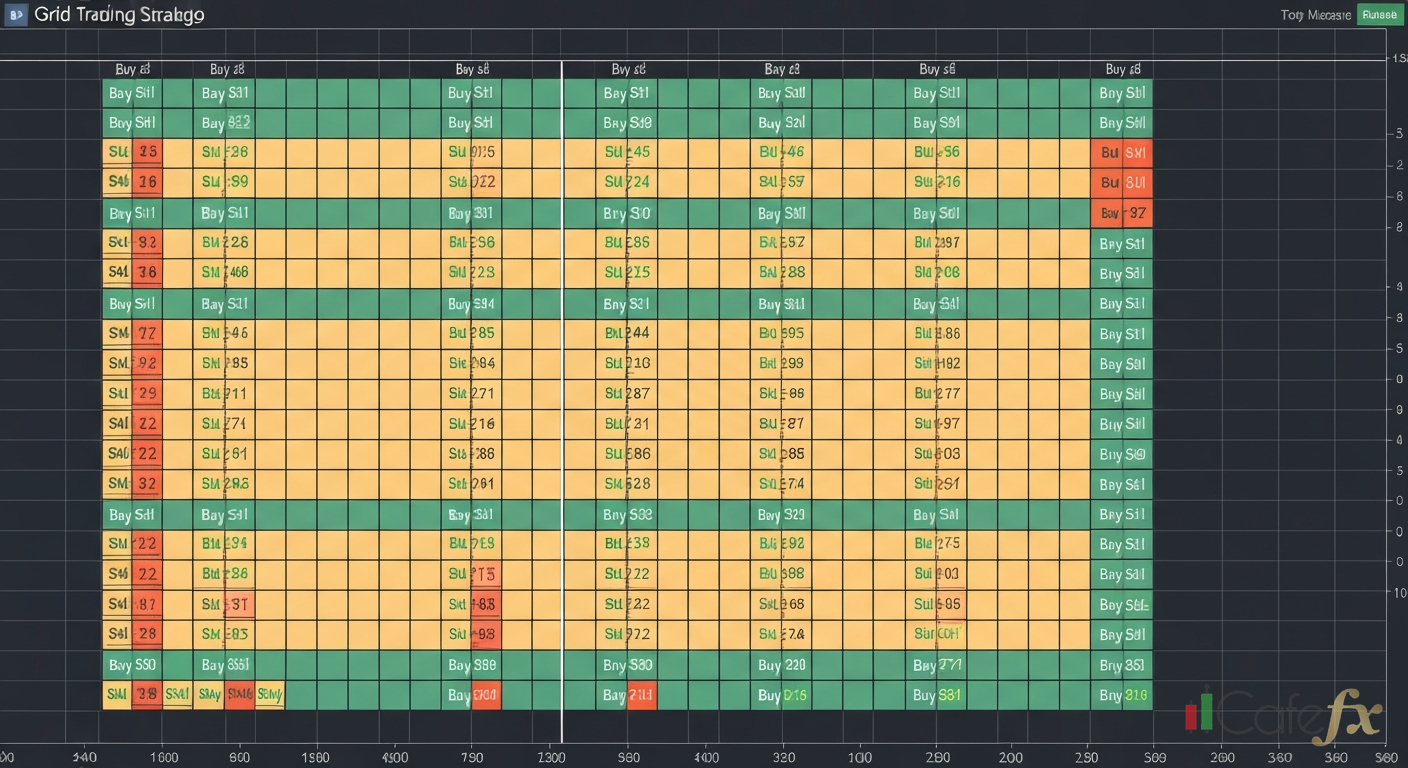Open the middle Buy Sell column header
Image resolution: width=1408 pixels, height=768 pixels.
tap(628, 69)
